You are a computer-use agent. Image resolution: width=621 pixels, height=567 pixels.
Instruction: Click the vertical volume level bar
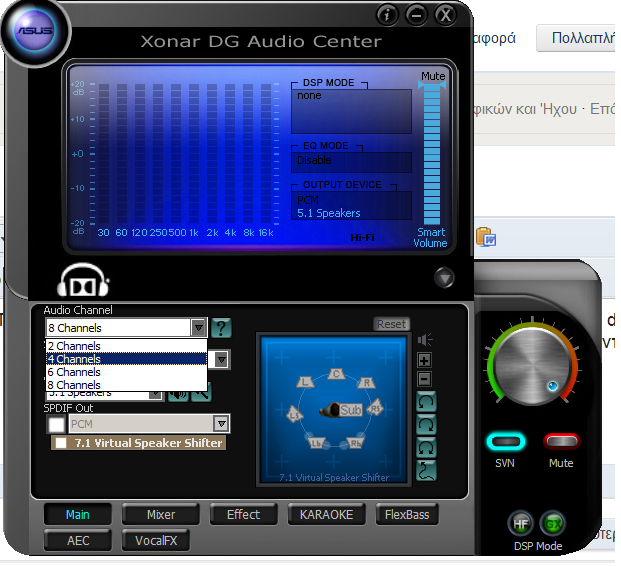click(x=432, y=156)
